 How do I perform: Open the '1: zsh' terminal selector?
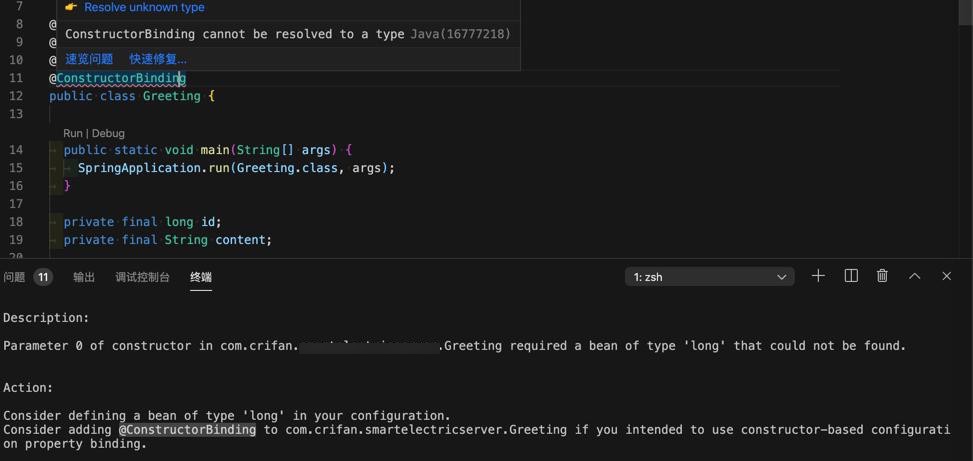tap(708, 277)
